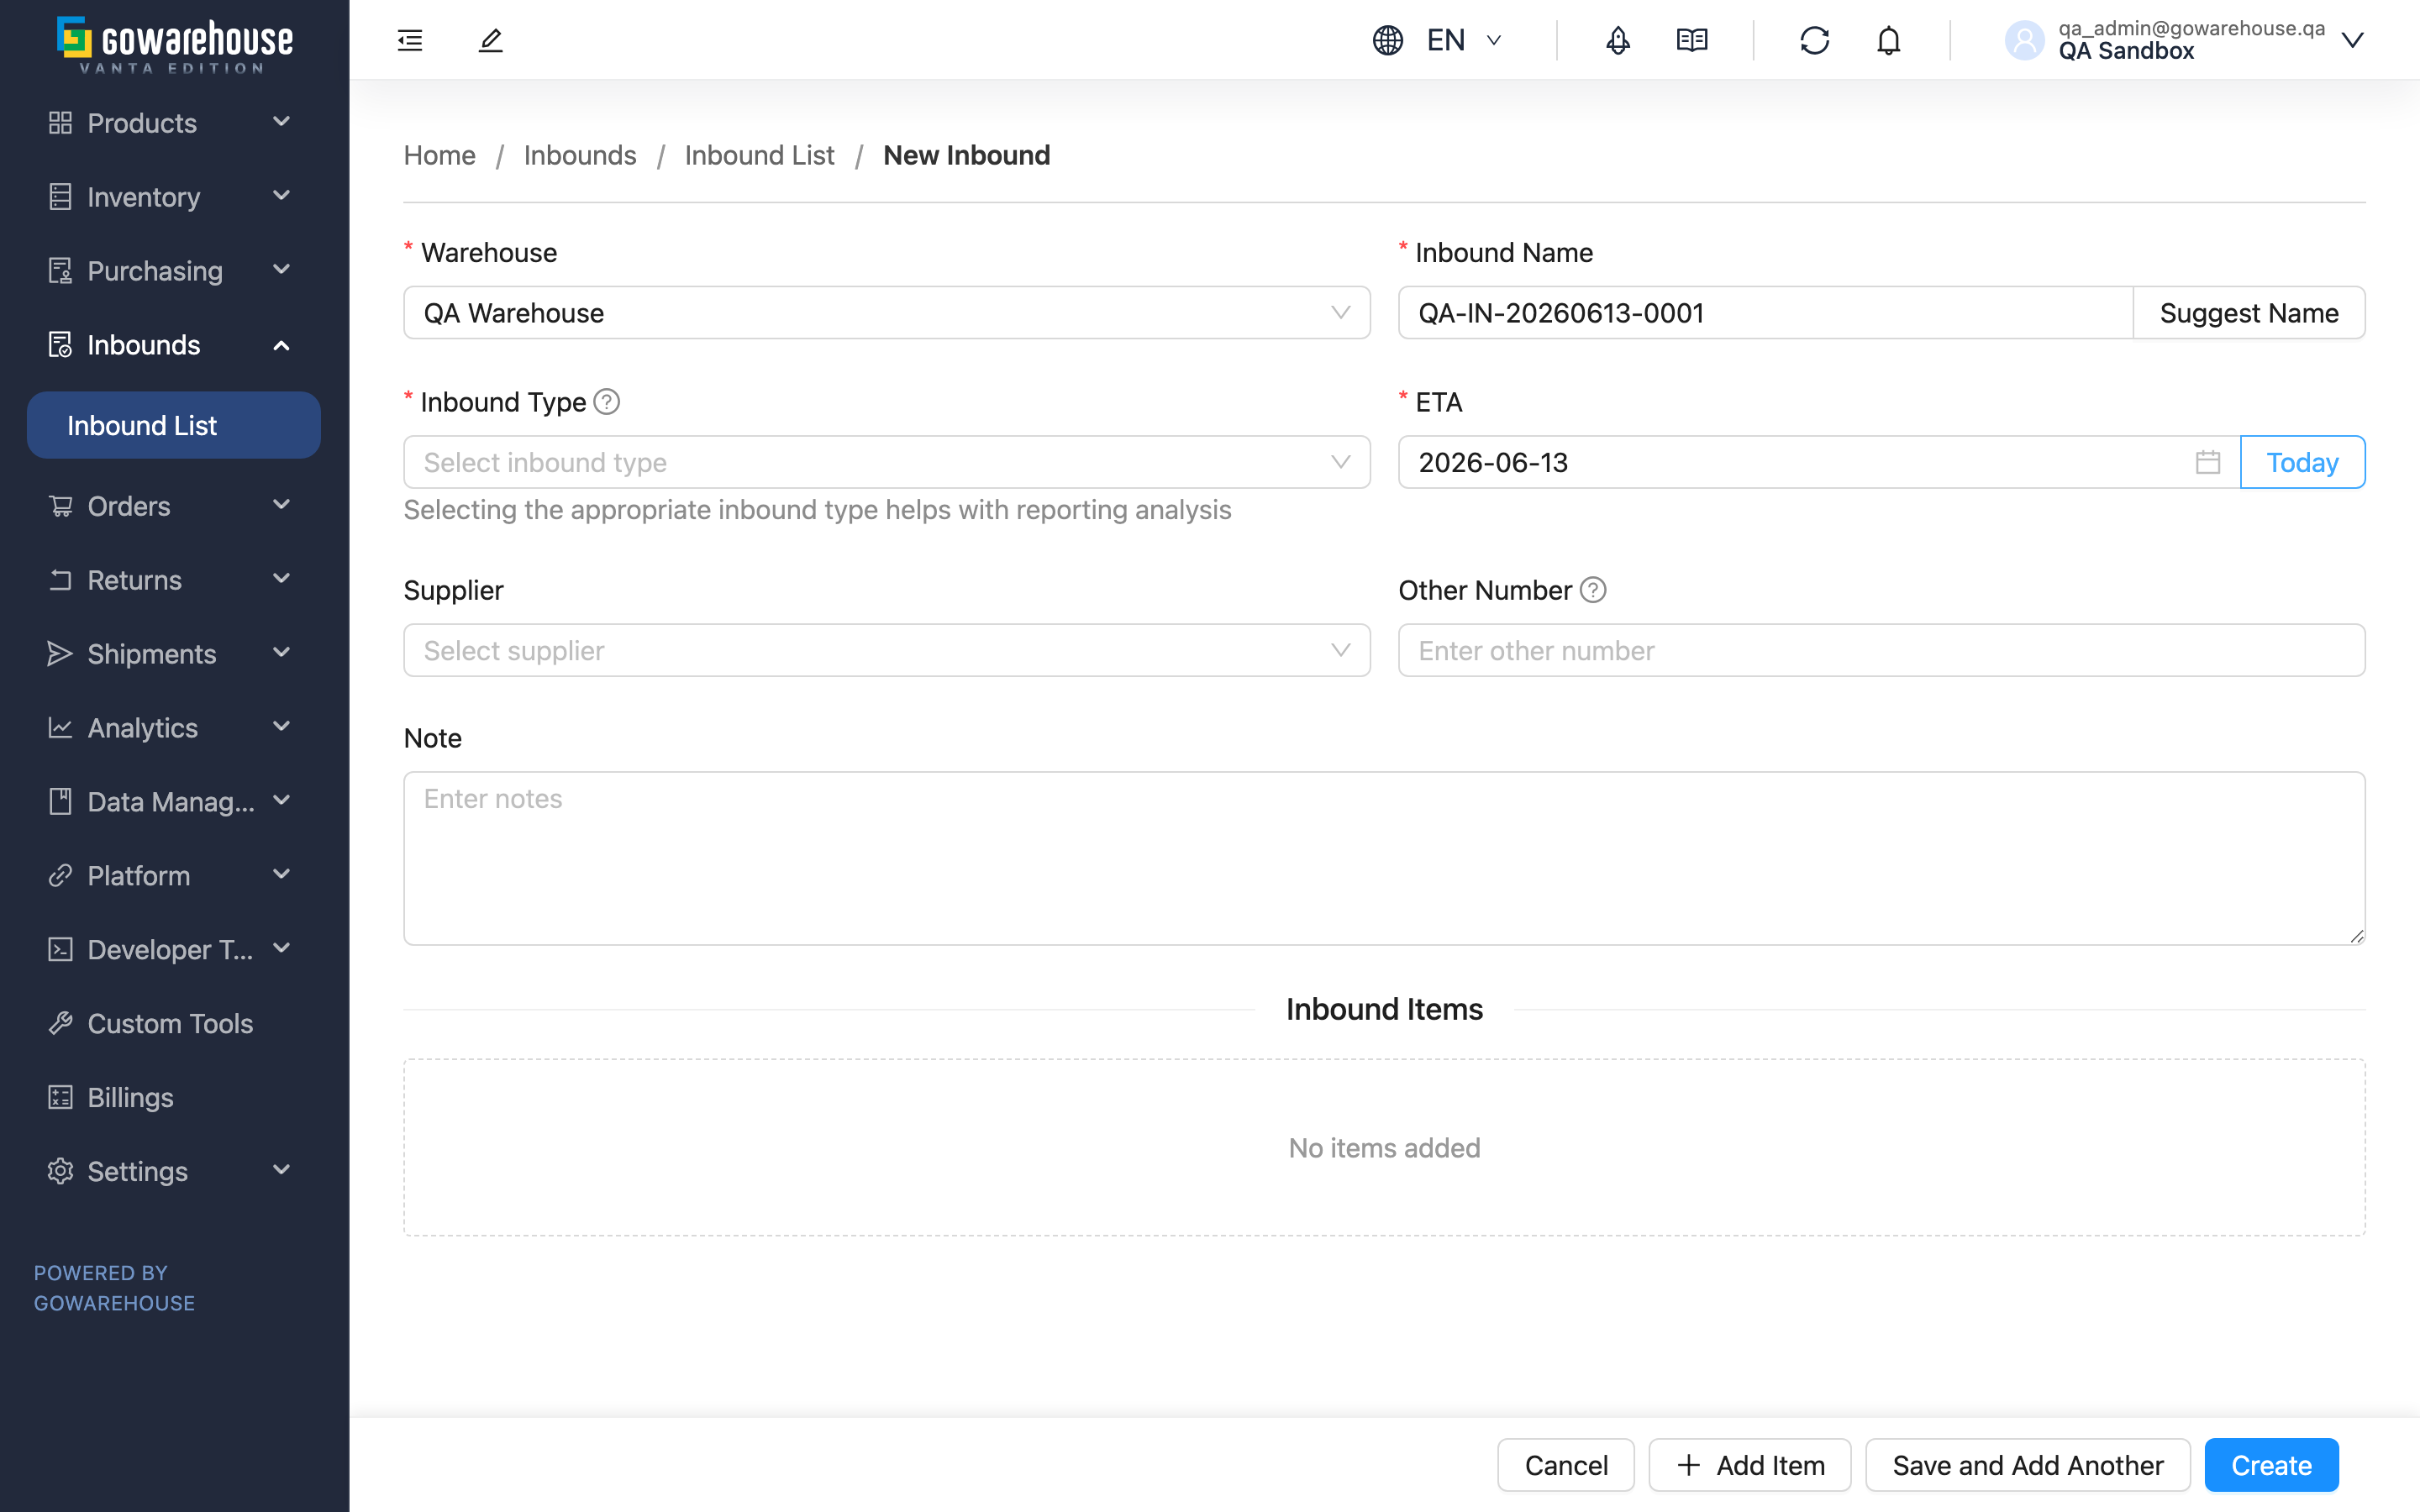Click the edit pencil icon in header
Image resolution: width=2420 pixels, height=1512 pixels.
[x=490, y=40]
